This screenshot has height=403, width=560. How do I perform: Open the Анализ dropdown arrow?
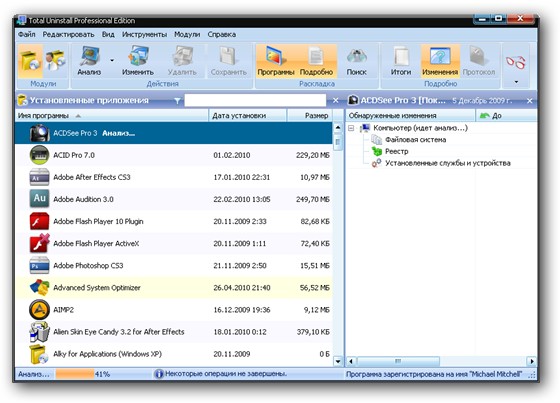(112, 60)
